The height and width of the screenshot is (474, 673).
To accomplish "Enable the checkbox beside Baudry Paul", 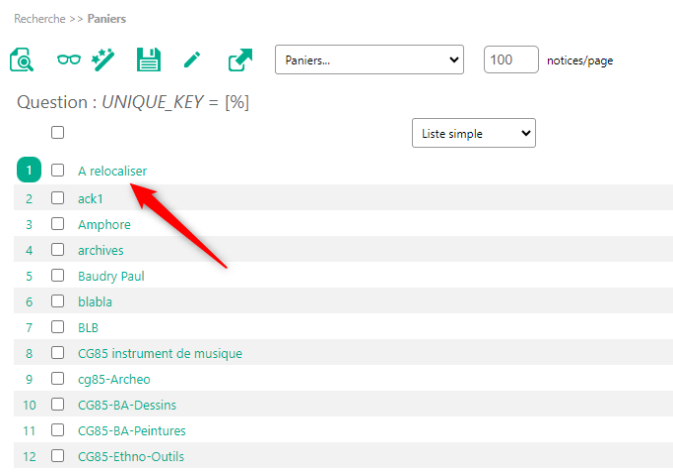I will pos(58,276).
